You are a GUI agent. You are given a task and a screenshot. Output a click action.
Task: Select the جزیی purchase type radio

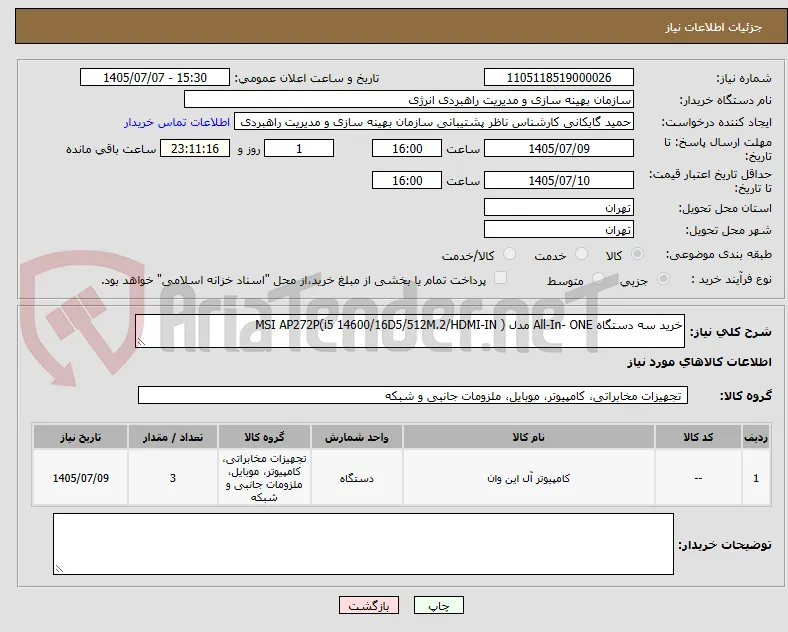pyautogui.click(x=663, y=279)
